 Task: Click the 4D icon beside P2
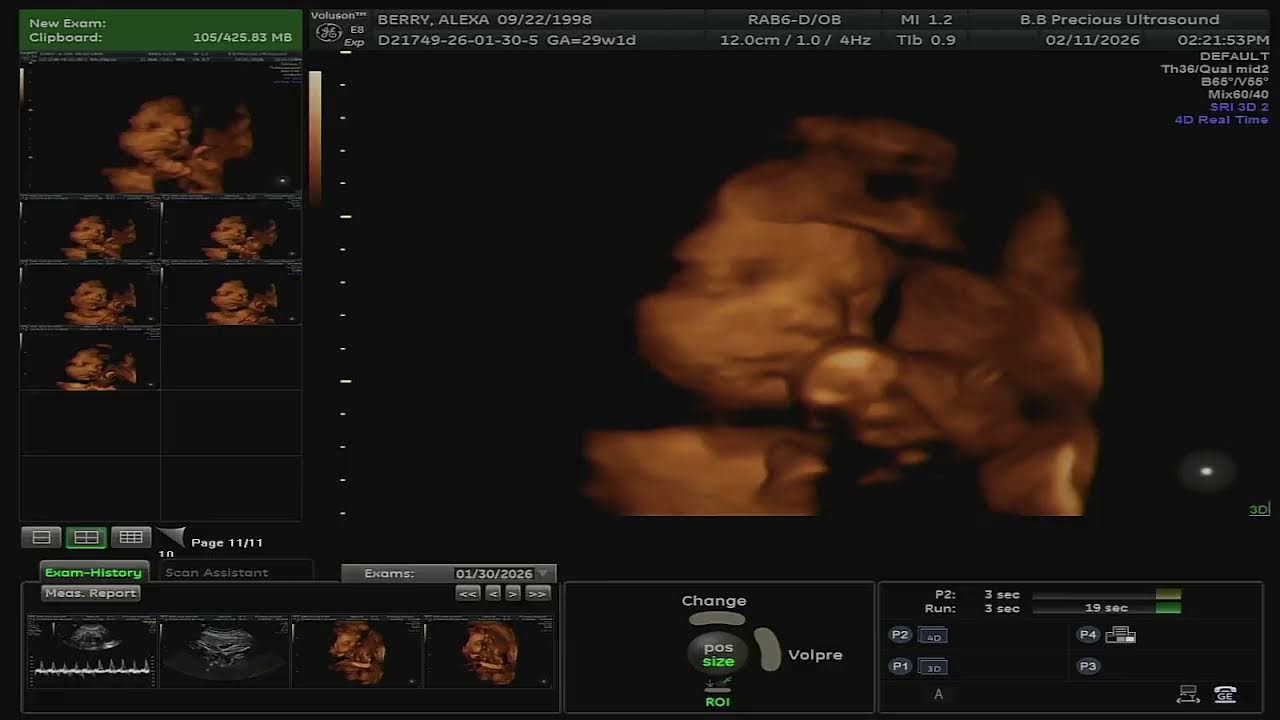(933, 635)
